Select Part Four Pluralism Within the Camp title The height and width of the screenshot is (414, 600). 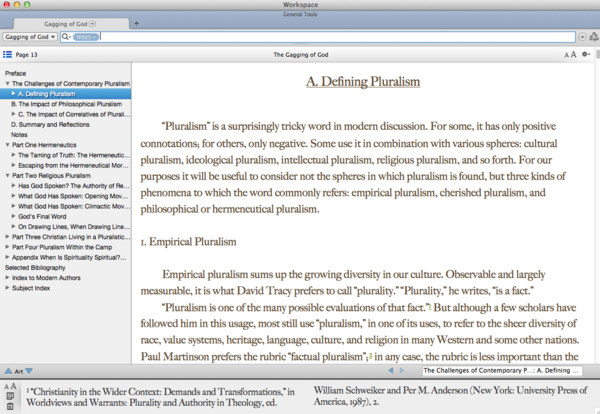coord(62,247)
